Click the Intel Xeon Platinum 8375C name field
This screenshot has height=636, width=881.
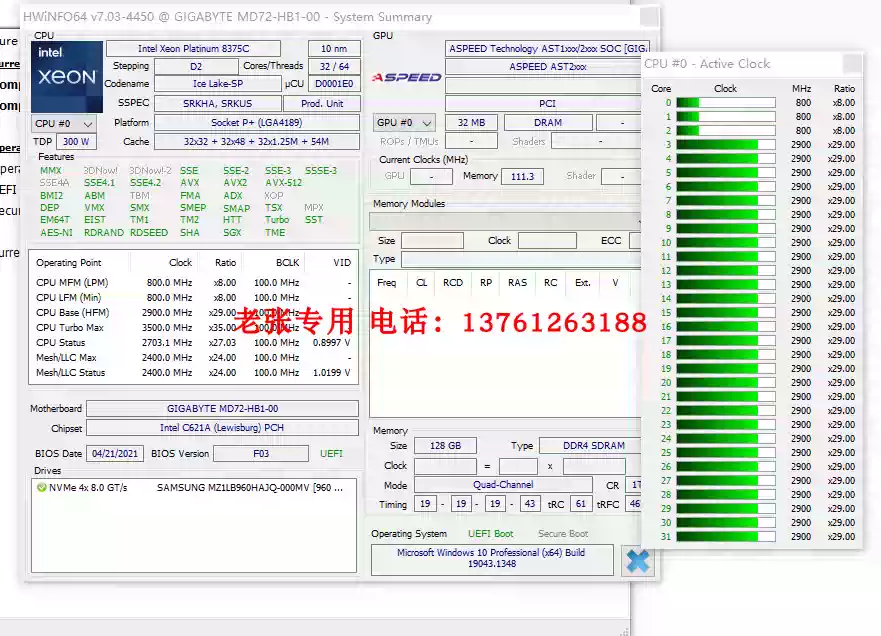(x=193, y=47)
